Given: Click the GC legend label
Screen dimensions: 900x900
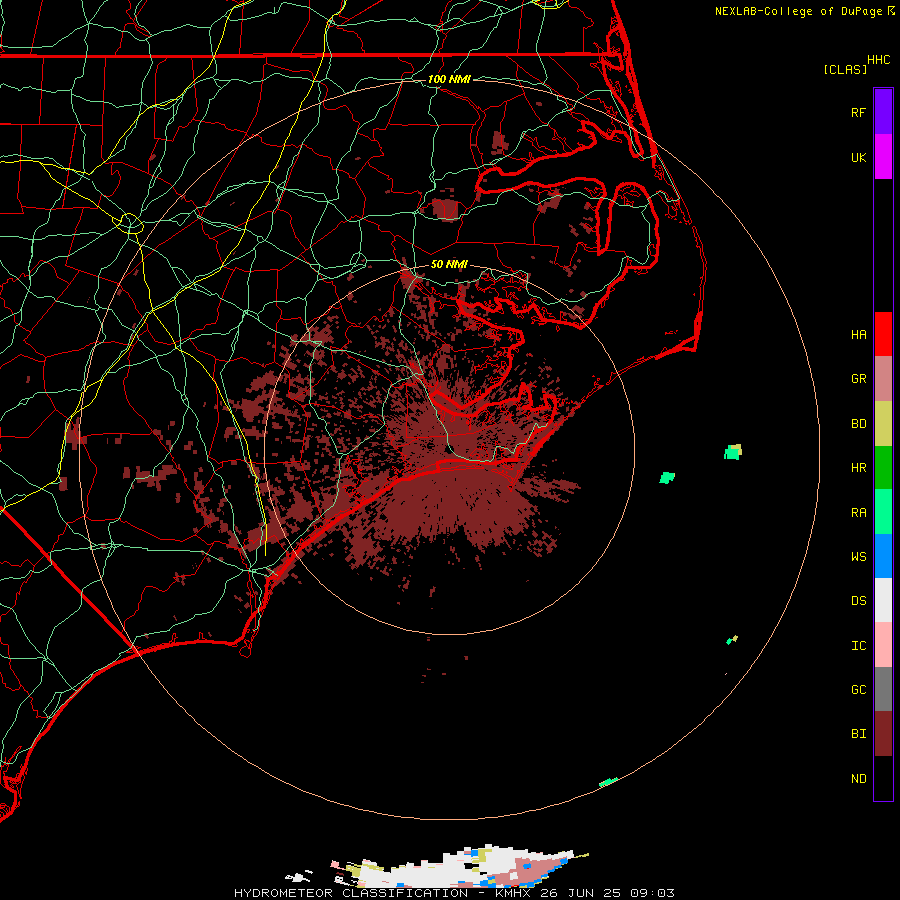Looking at the screenshot, I should click(858, 690).
